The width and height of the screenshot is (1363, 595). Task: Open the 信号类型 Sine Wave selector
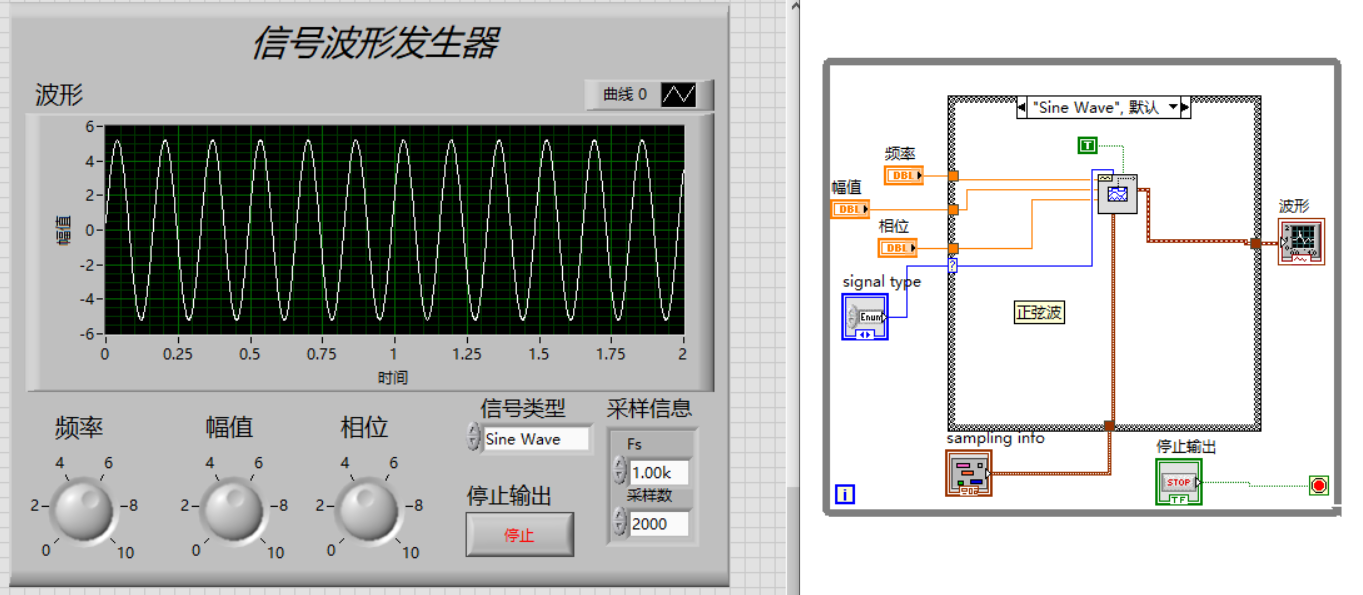coord(536,439)
